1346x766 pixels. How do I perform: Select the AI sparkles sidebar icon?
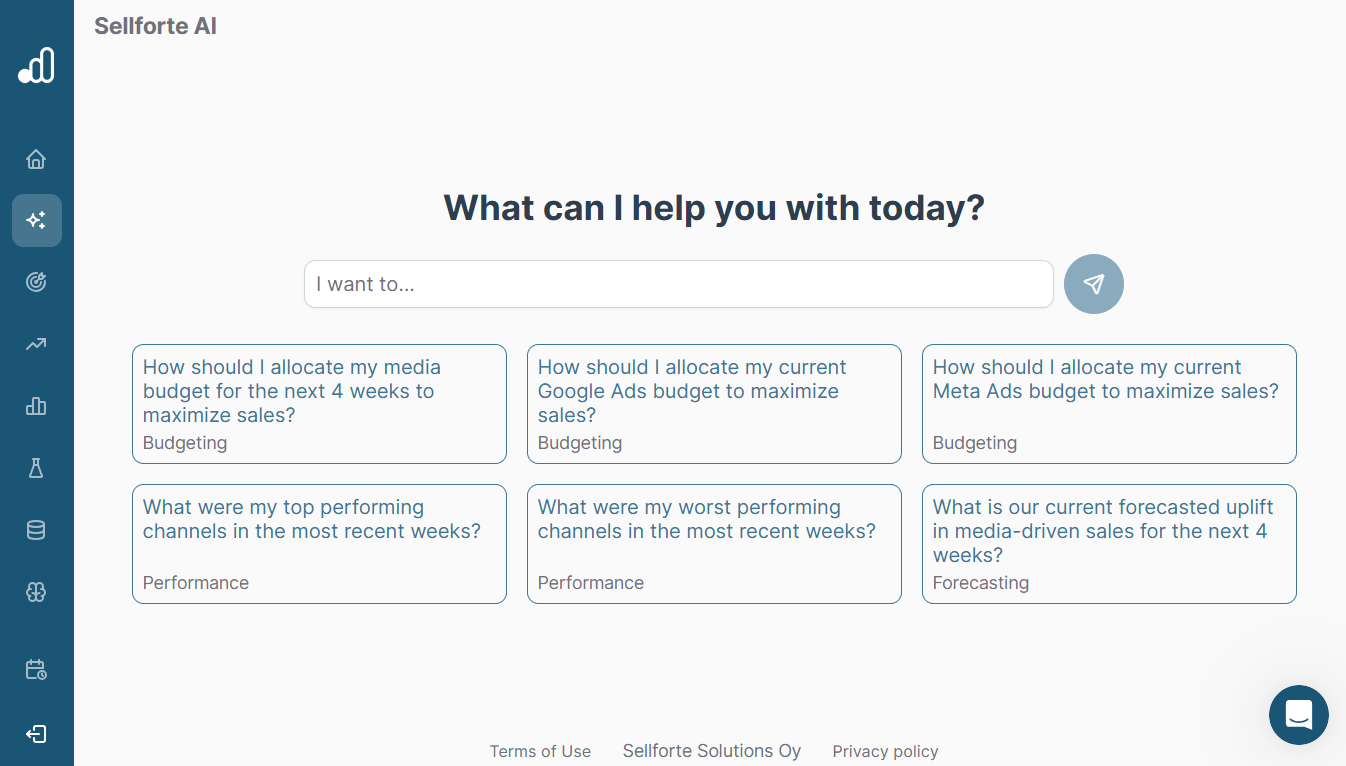36,220
